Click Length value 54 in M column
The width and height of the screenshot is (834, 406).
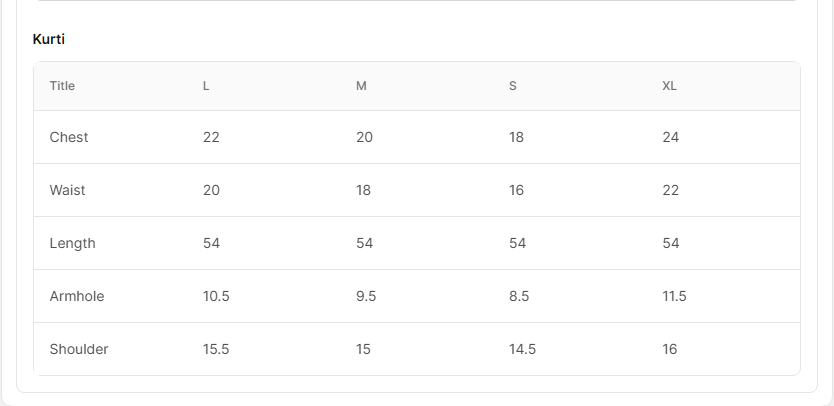(x=364, y=243)
